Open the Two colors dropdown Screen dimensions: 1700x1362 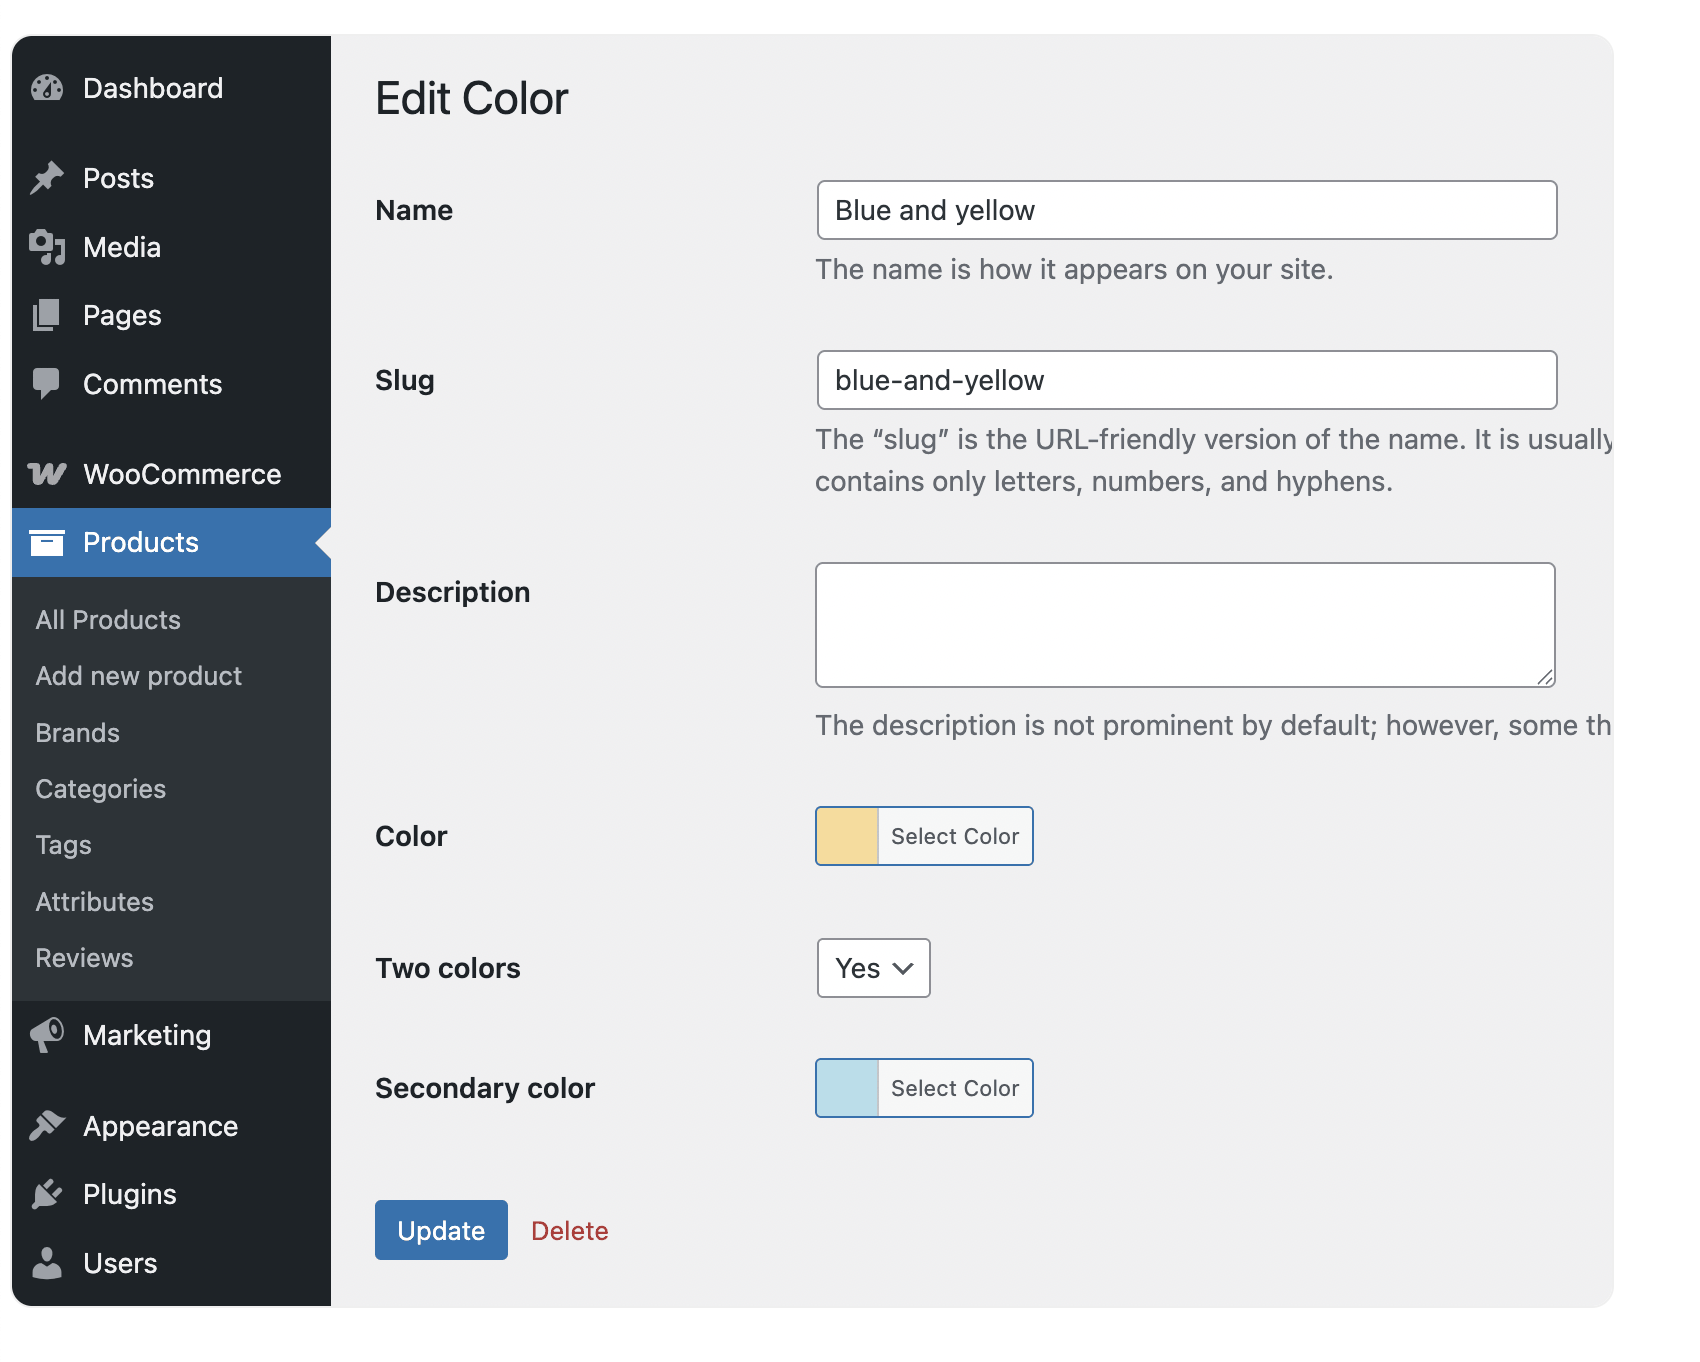pos(873,968)
